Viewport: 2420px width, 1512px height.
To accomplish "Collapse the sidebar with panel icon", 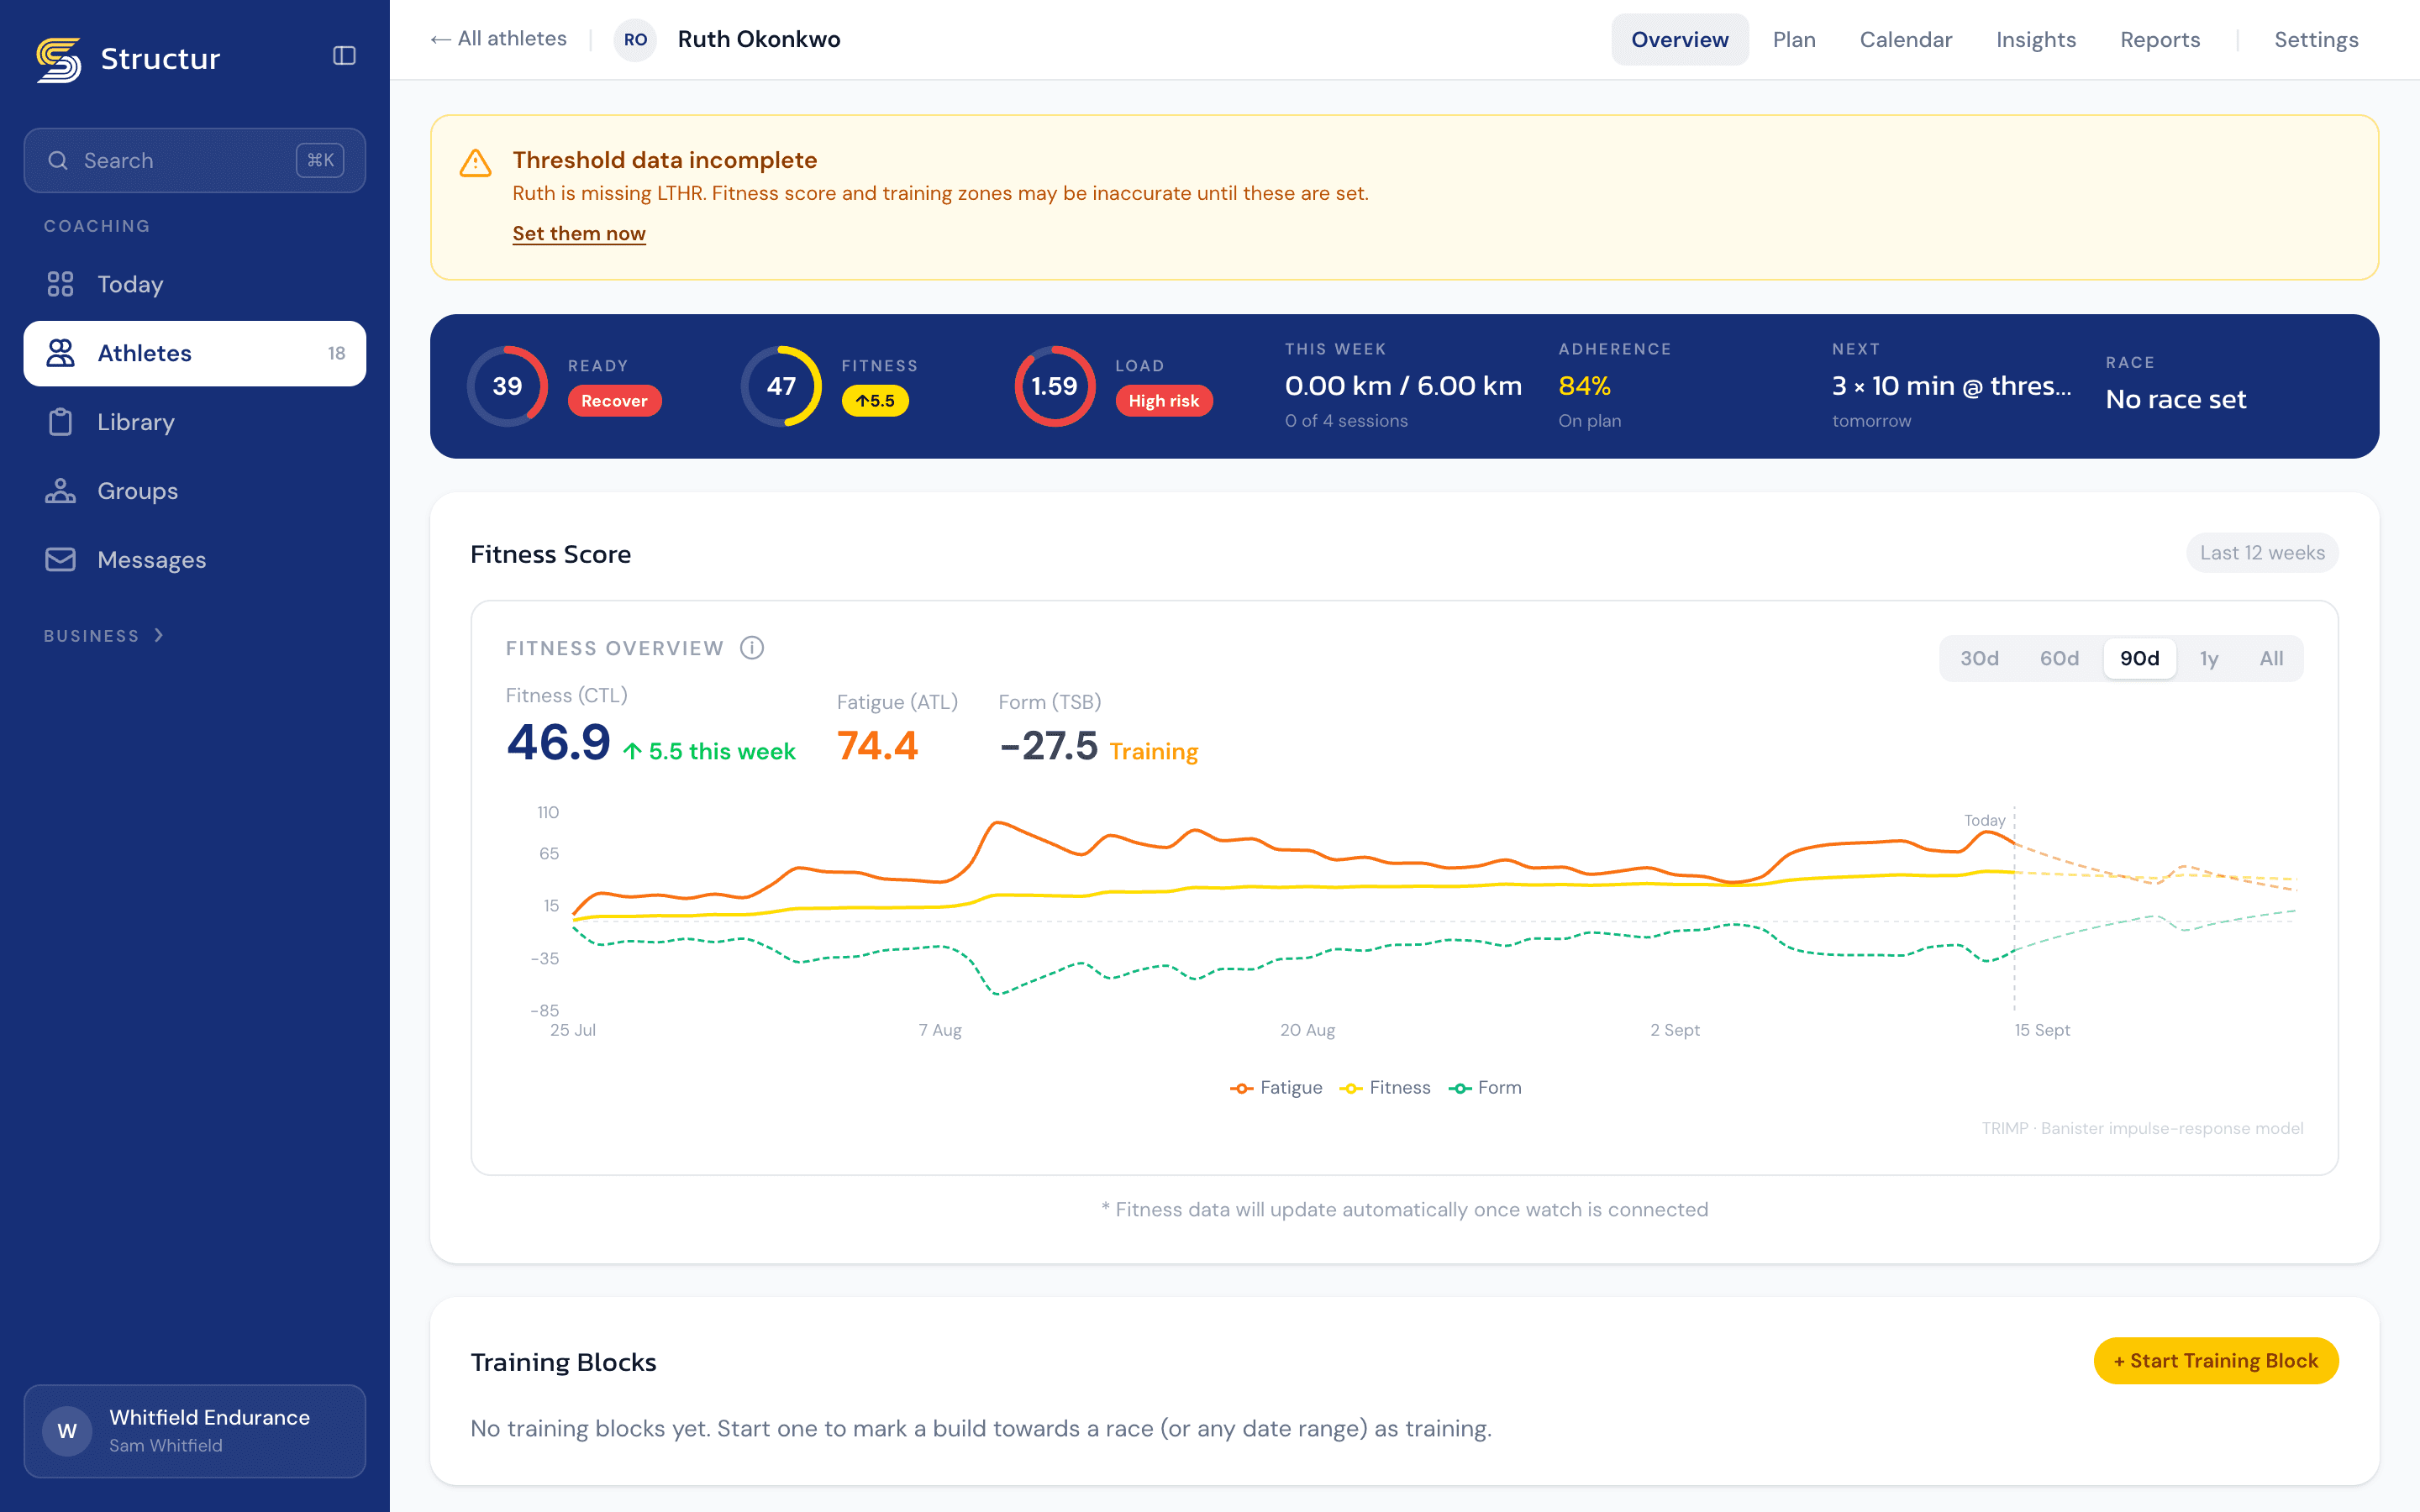I will (344, 56).
